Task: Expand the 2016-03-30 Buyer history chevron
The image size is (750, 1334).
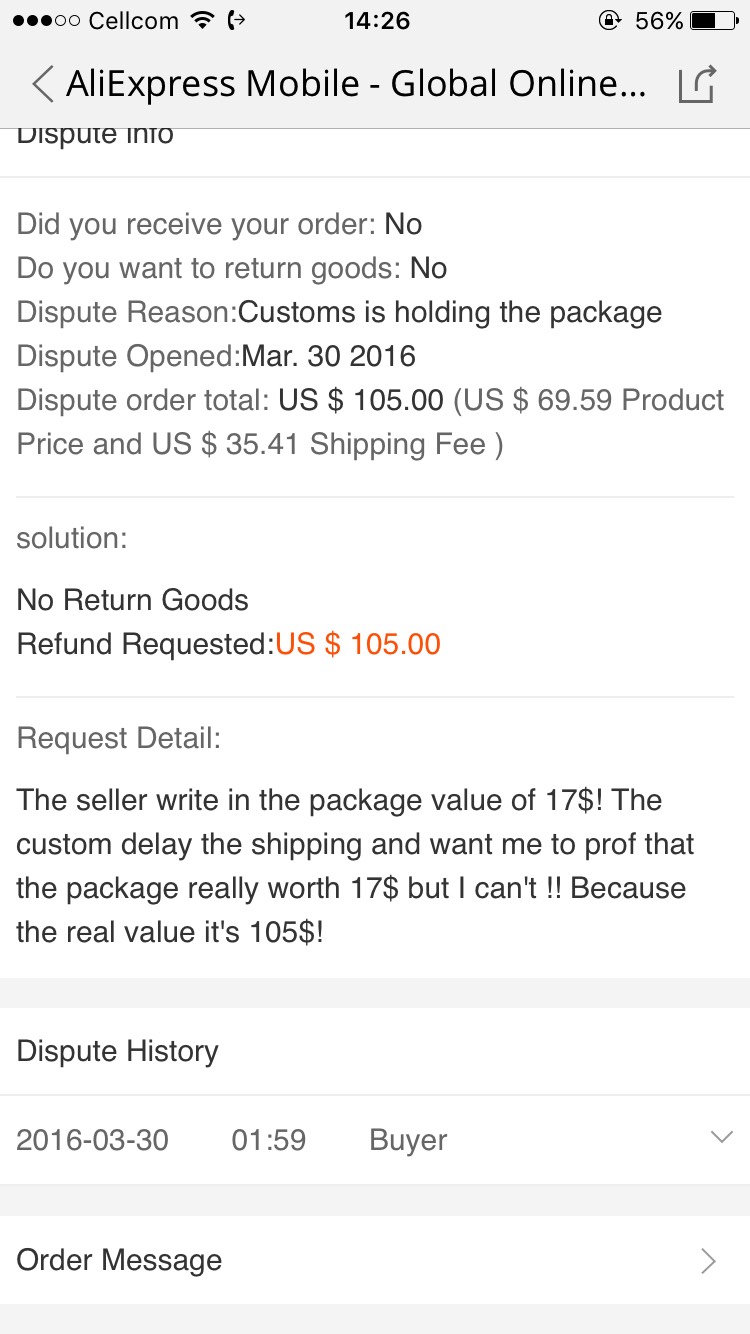Action: coord(720,1138)
